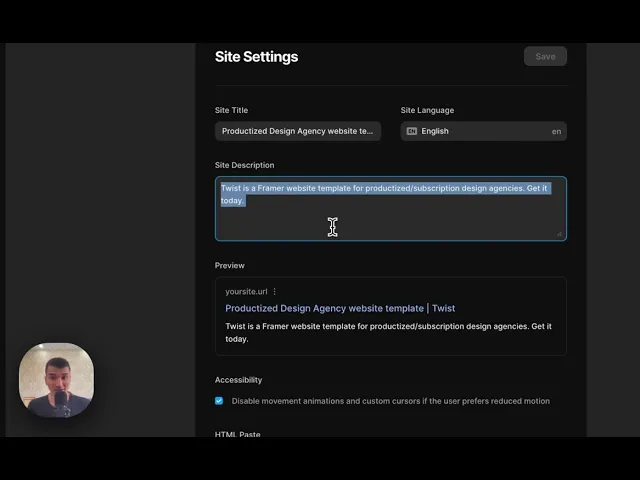Screen dimensions: 640x480
Task: Open the three-dot menu beside yoursite.url
Action: click(x=274, y=291)
